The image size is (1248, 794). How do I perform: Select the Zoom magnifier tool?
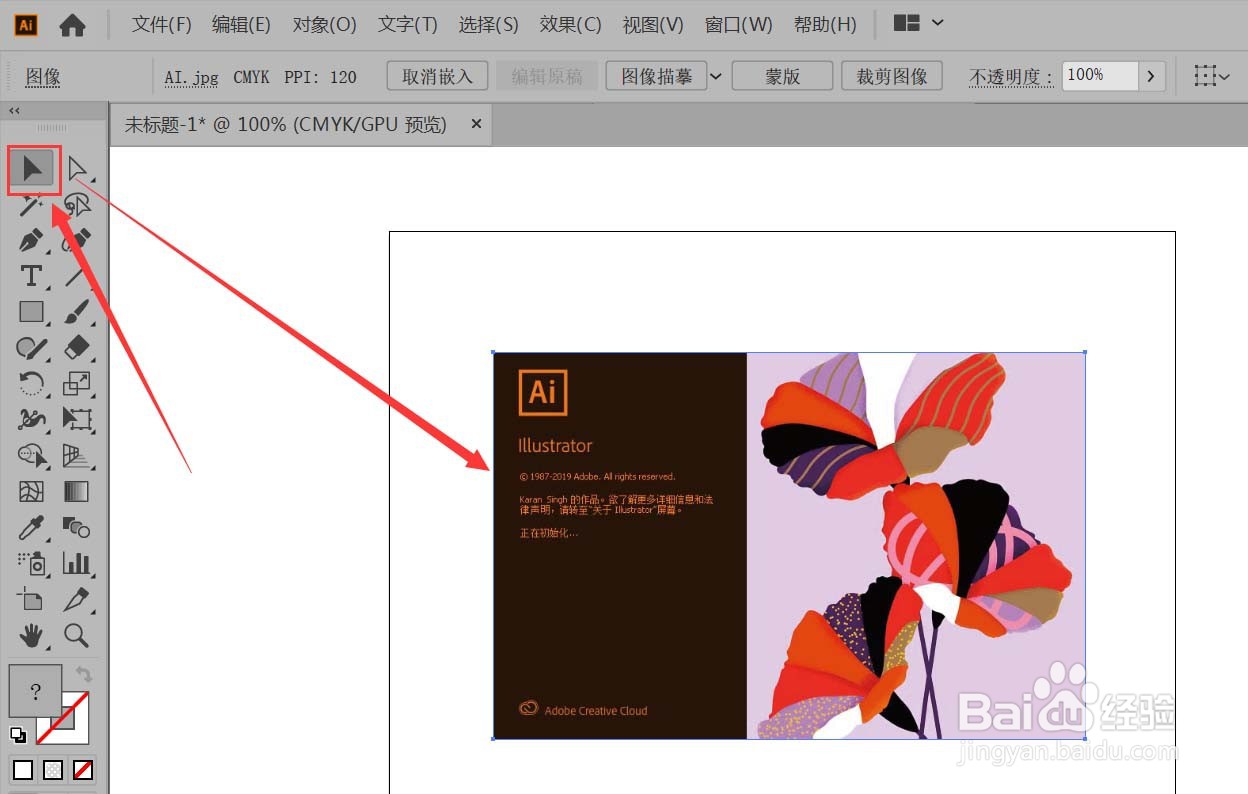(x=78, y=634)
